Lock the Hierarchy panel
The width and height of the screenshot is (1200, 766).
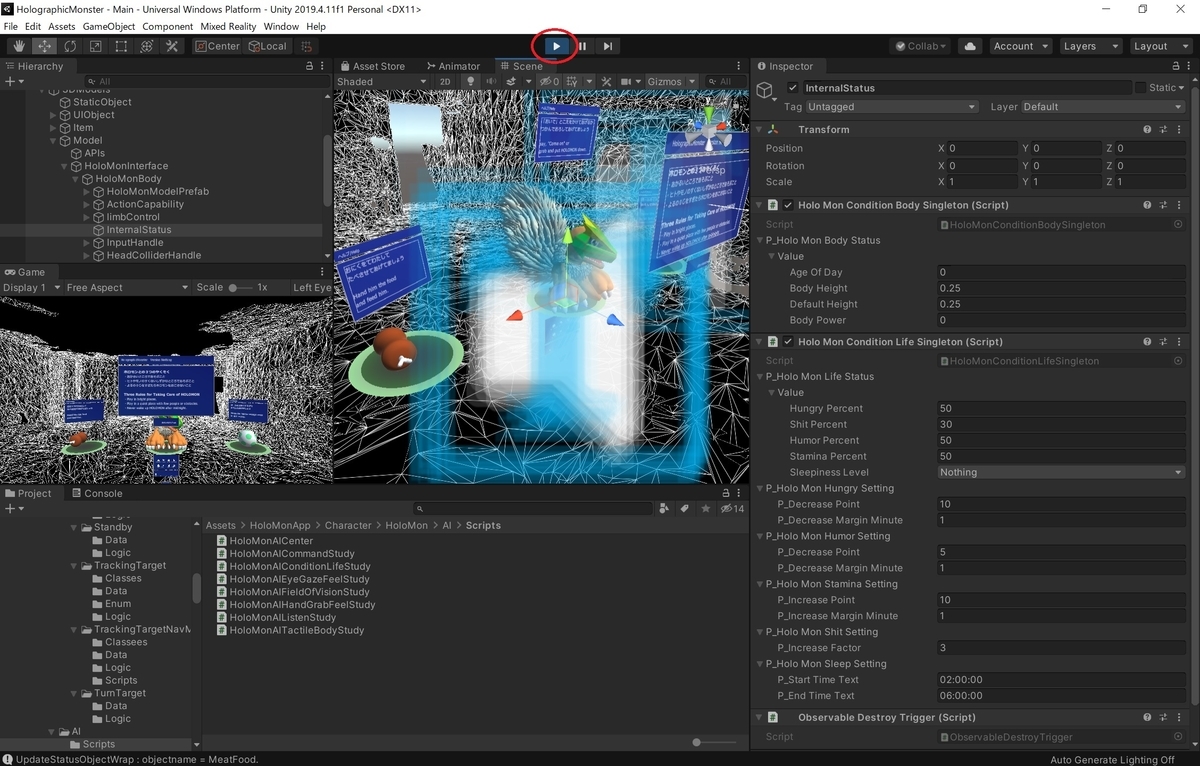pyautogui.click(x=310, y=66)
